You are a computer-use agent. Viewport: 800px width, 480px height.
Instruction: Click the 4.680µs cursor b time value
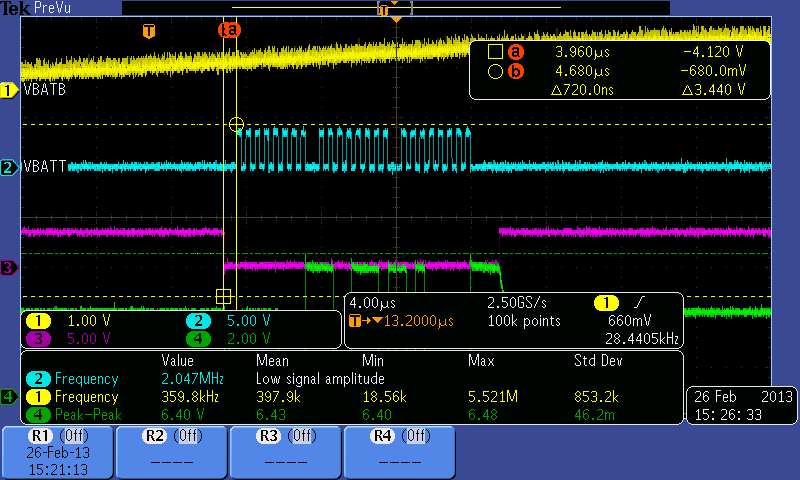(582, 71)
